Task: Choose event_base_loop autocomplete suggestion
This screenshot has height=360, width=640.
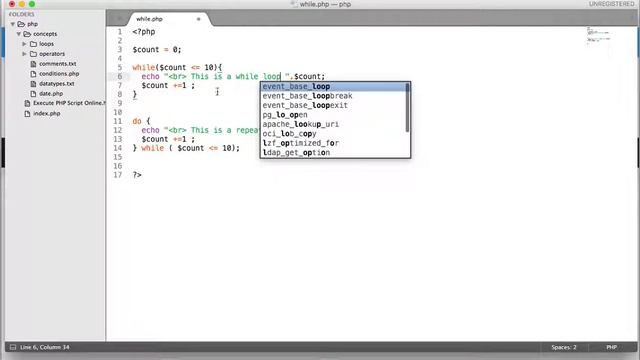Action: (333, 87)
